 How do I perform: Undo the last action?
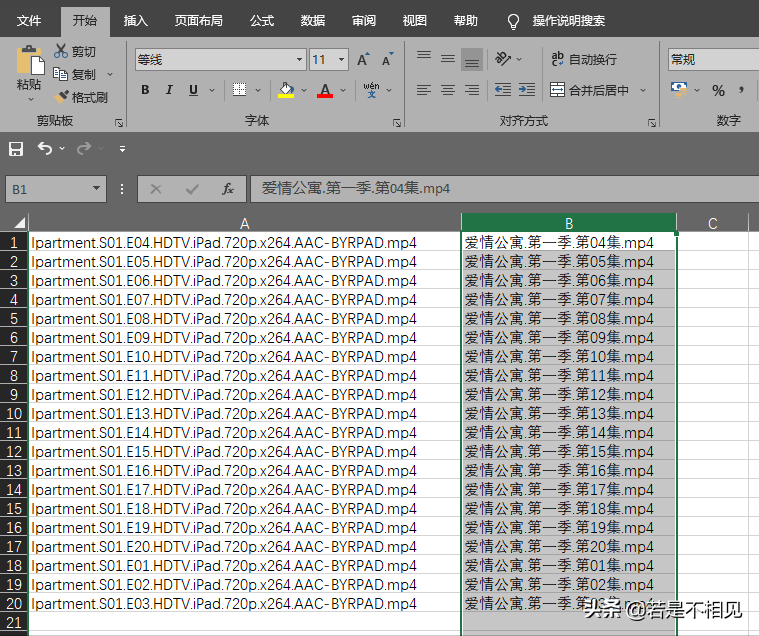pyautogui.click(x=45, y=148)
